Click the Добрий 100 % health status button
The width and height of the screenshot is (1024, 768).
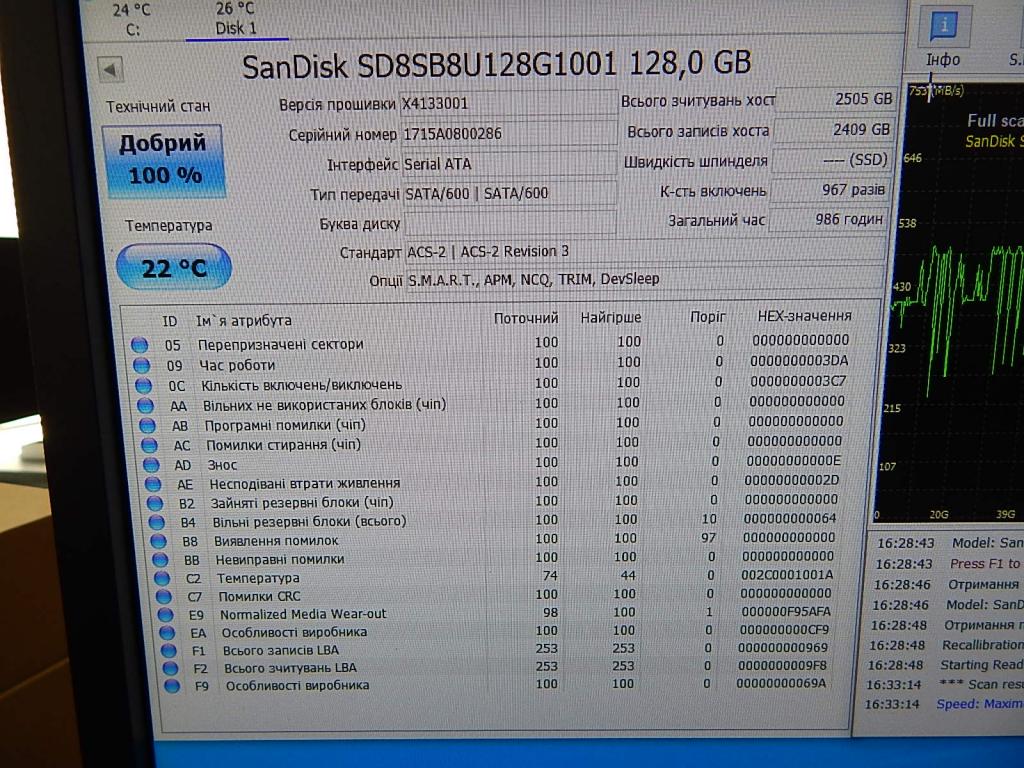(164, 161)
